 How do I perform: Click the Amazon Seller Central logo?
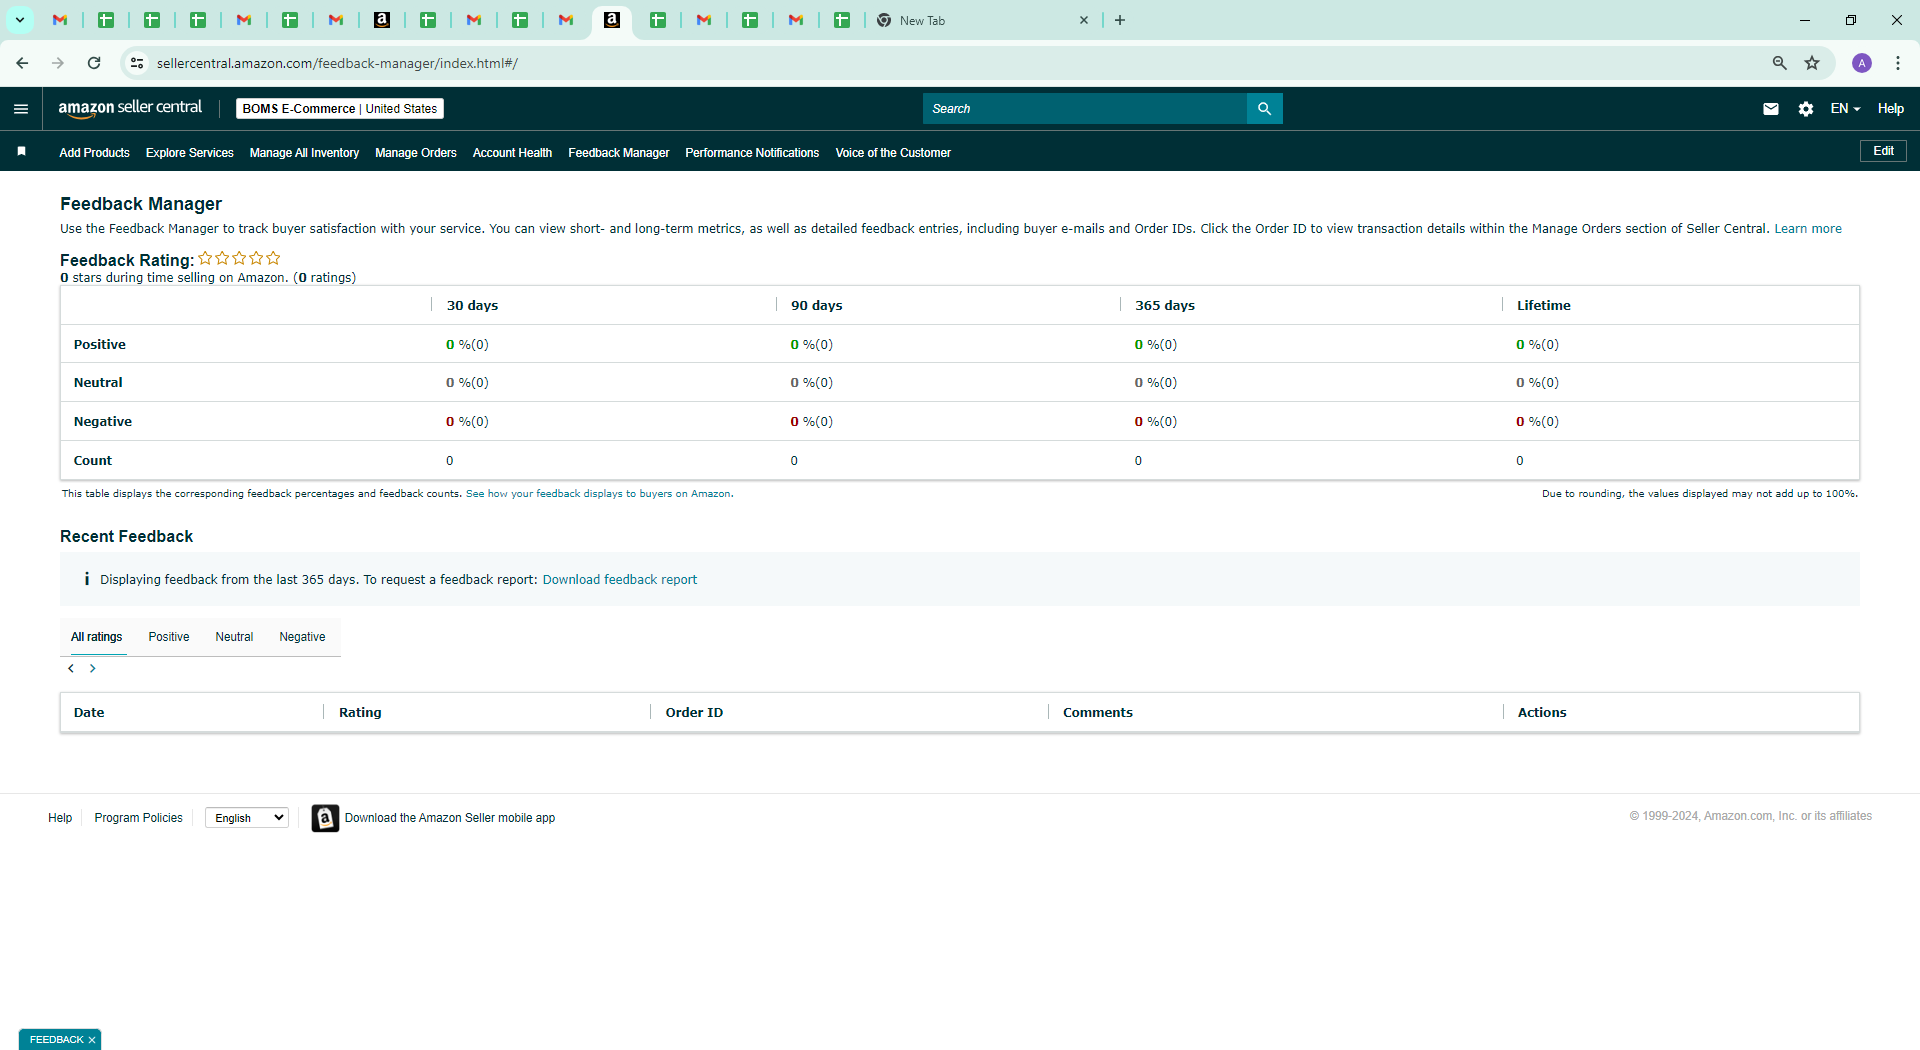pos(130,108)
